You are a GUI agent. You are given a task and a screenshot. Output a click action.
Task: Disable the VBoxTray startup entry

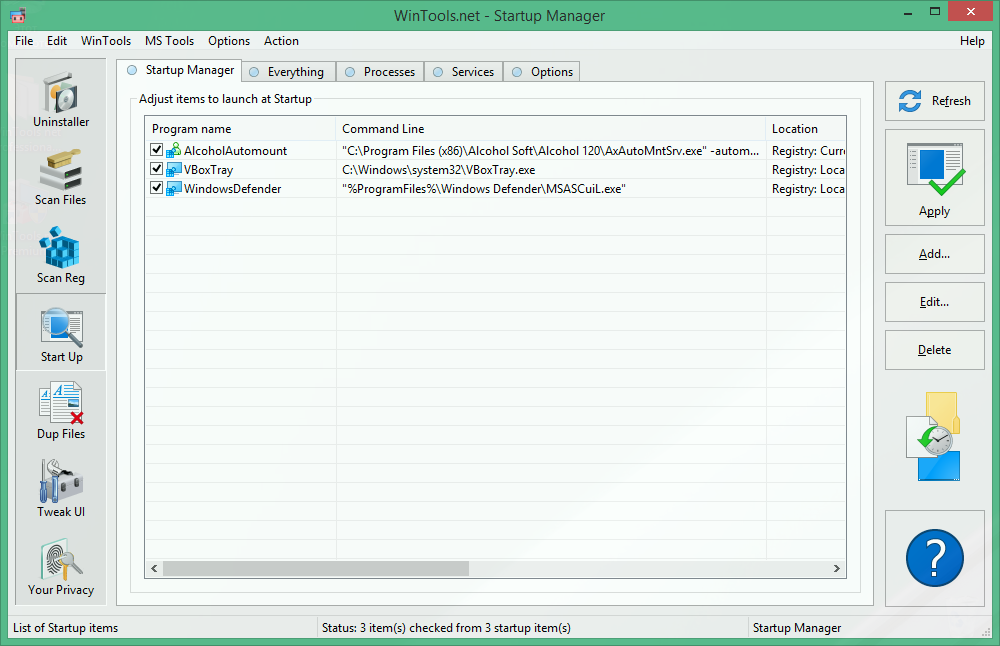[156, 168]
